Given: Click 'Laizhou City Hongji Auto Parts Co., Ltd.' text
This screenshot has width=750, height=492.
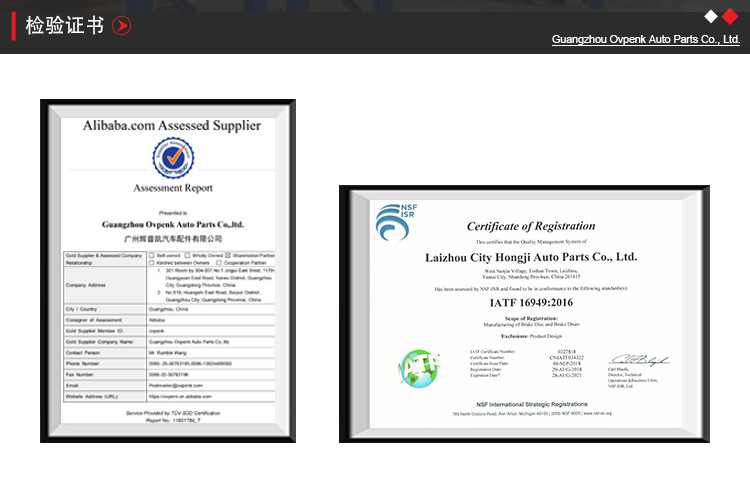Looking at the screenshot, I should (531, 257).
